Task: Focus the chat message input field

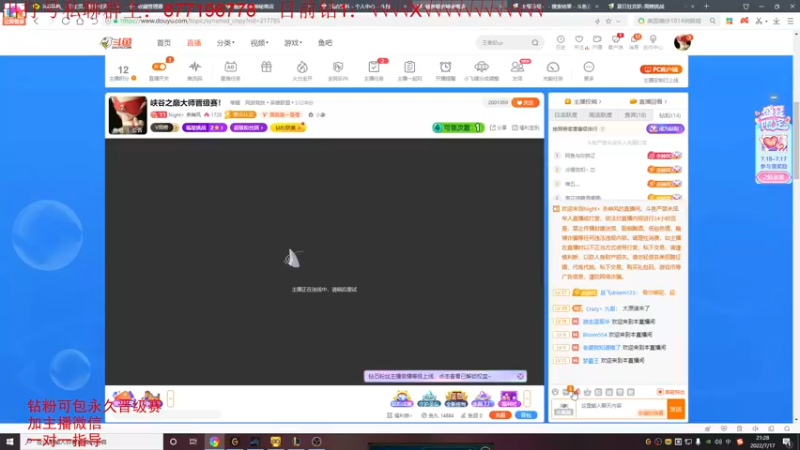Action: coord(621,409)
